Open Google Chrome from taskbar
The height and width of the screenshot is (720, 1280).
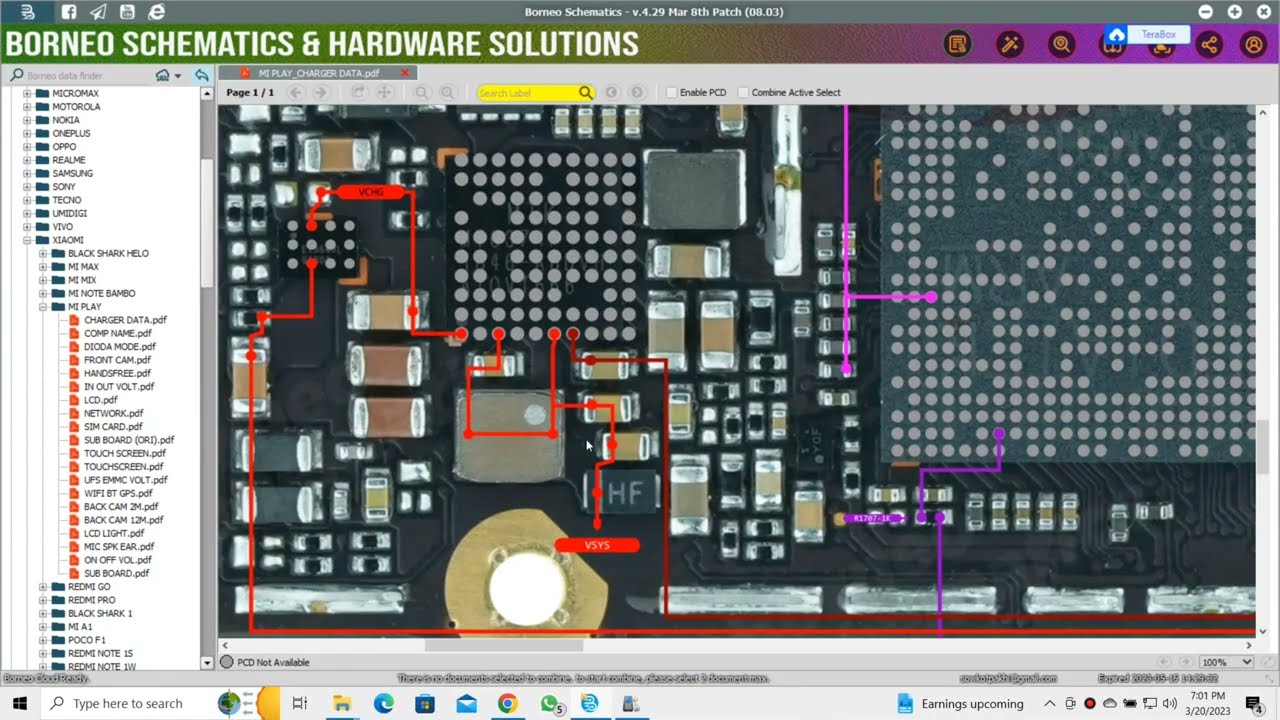tap(507, 703)
